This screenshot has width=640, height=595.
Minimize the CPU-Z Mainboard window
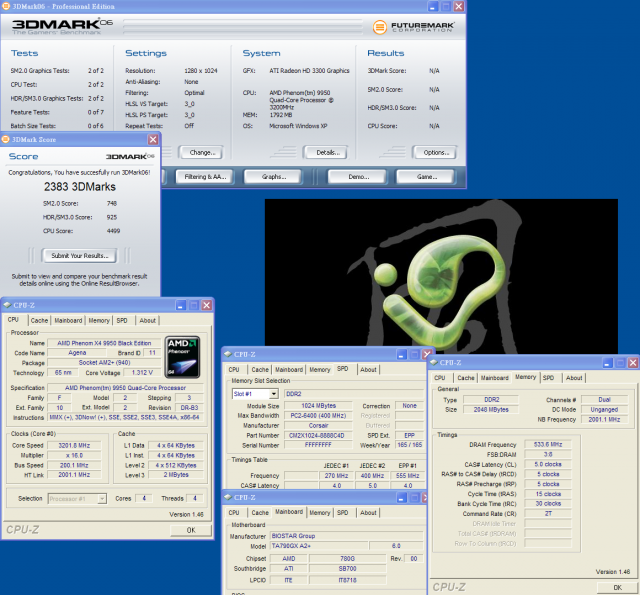(402, 498)
